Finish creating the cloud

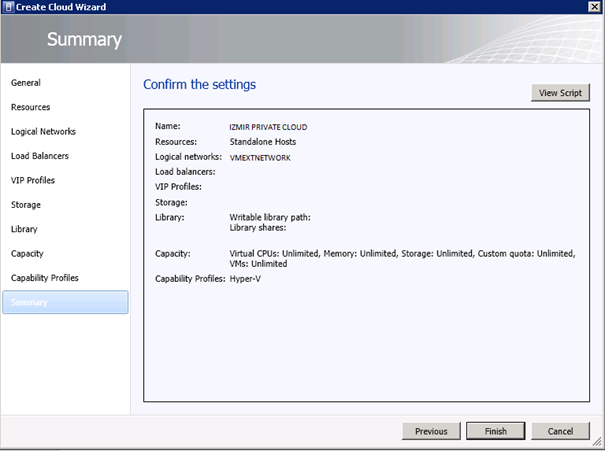tap(495, 431)
